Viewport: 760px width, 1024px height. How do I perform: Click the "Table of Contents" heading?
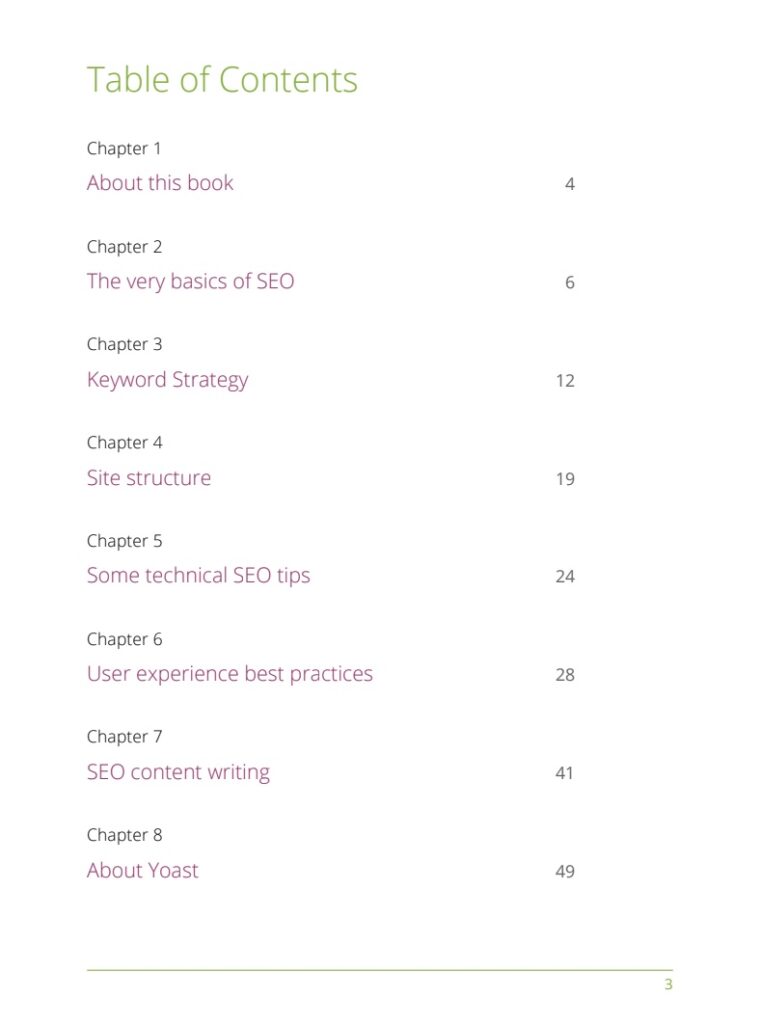tap(222, 80)
